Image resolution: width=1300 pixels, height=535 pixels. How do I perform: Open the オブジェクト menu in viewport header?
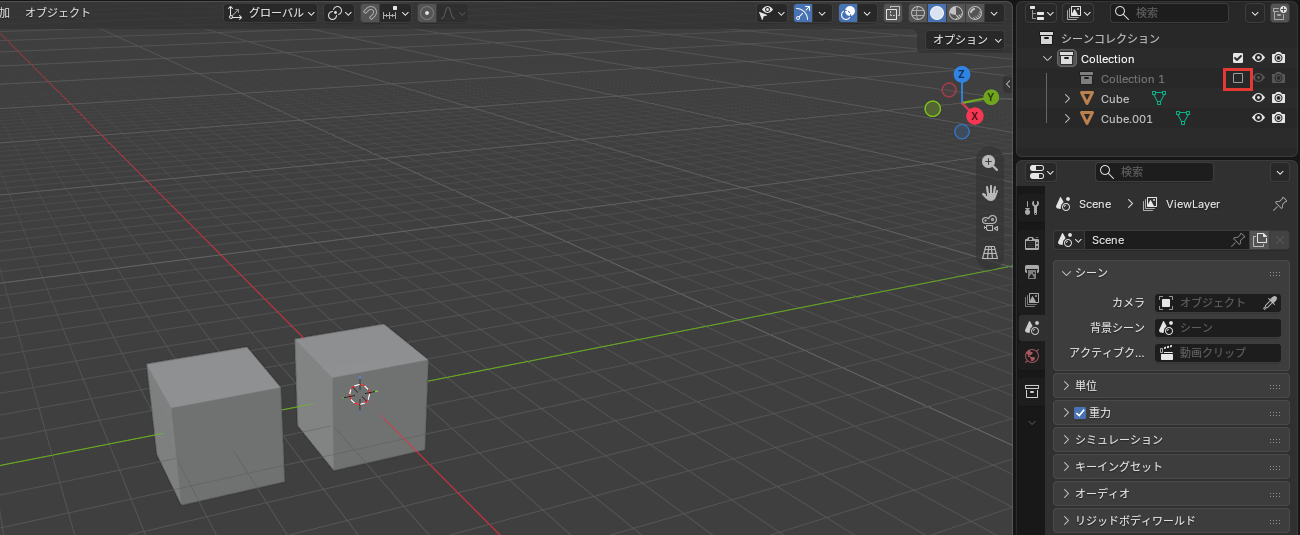tap(57, 13)
